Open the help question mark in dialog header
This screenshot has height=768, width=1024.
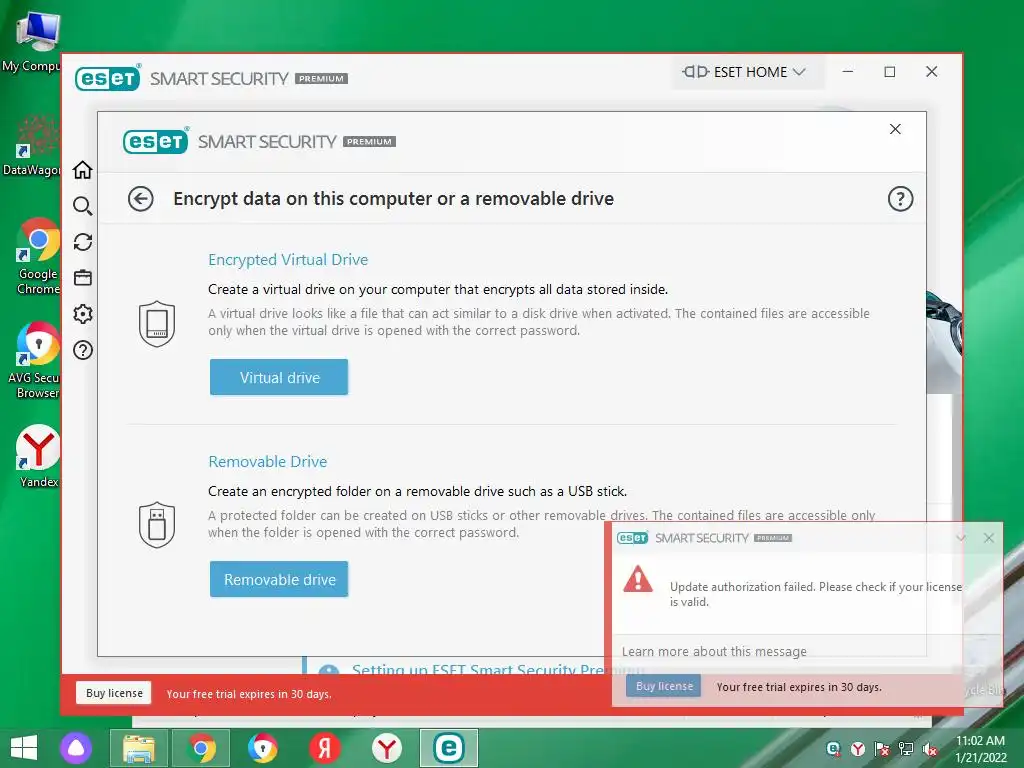pos(900,199)
